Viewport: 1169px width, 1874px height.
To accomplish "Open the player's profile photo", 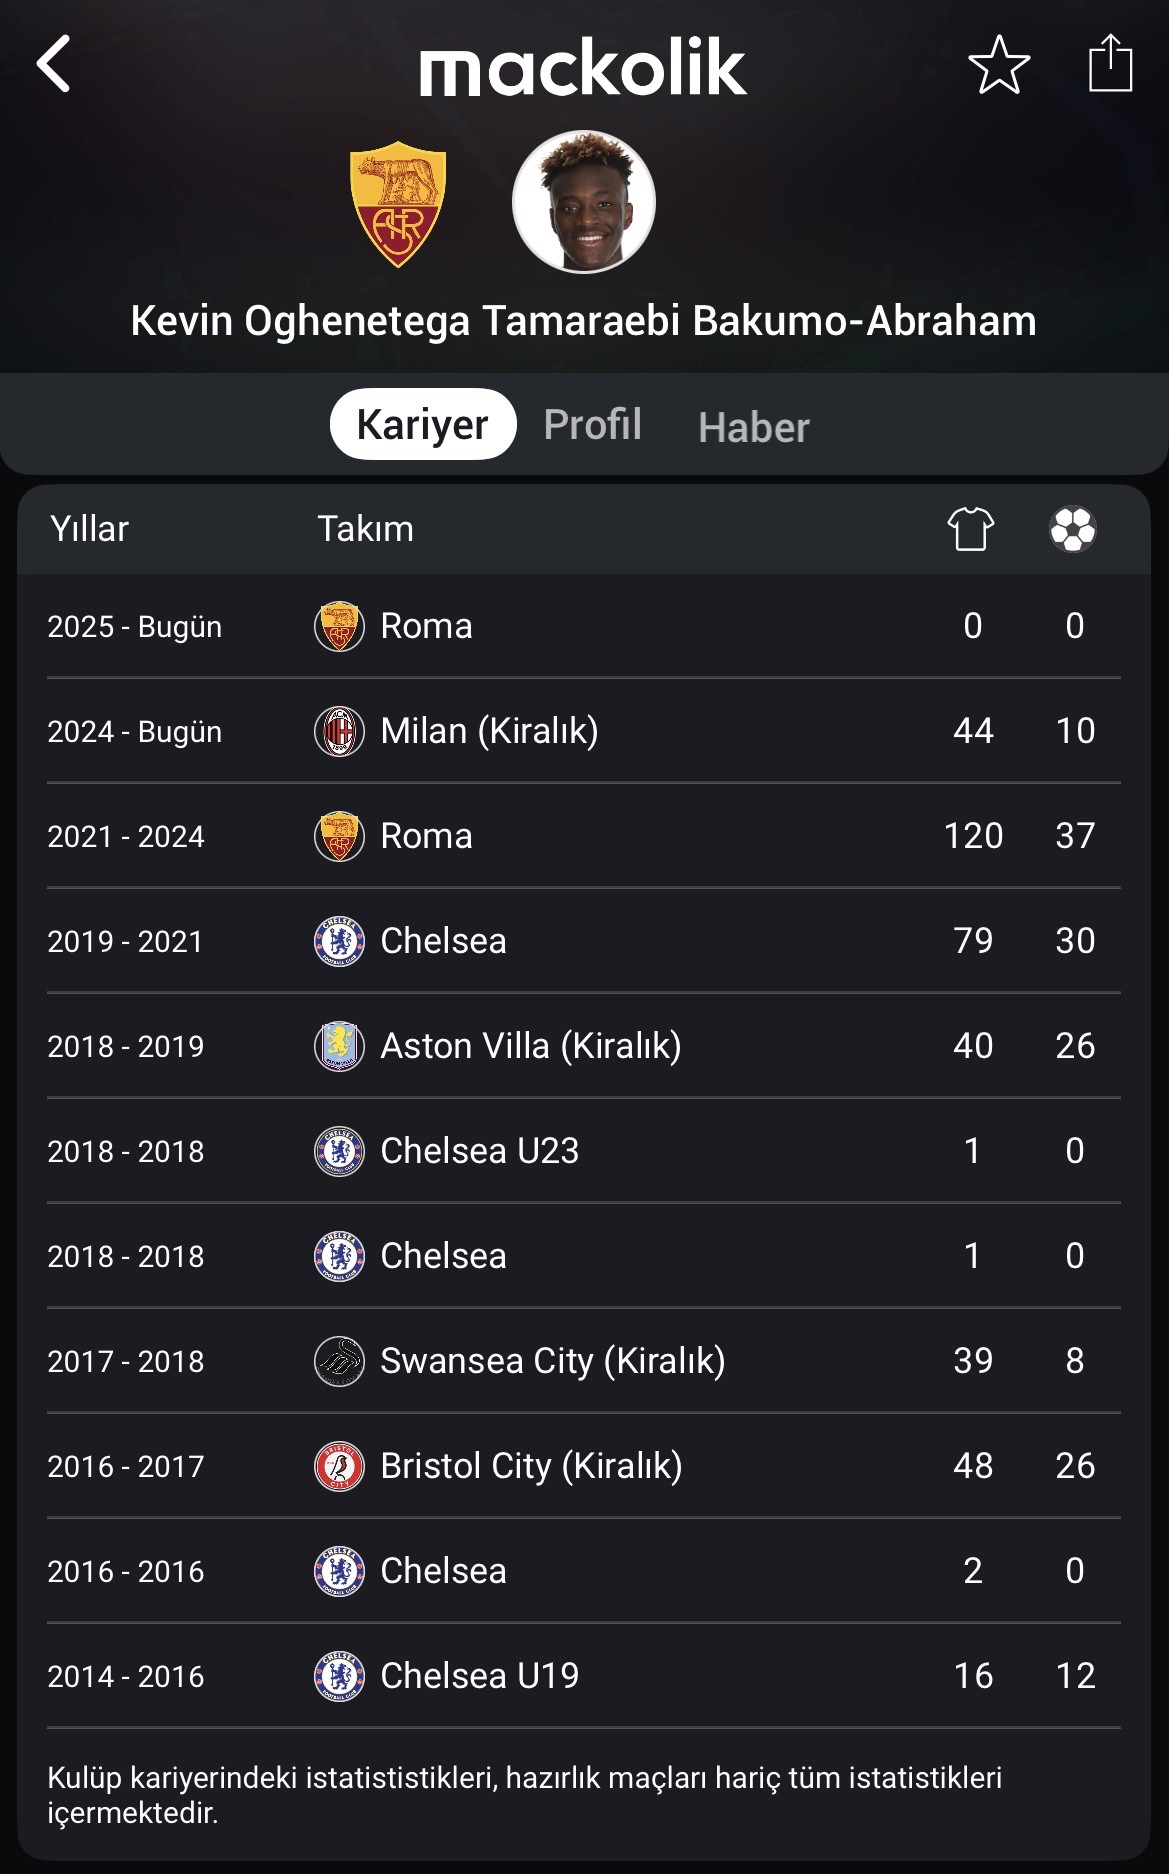I will pyautogui.click(x=584, y=202).
